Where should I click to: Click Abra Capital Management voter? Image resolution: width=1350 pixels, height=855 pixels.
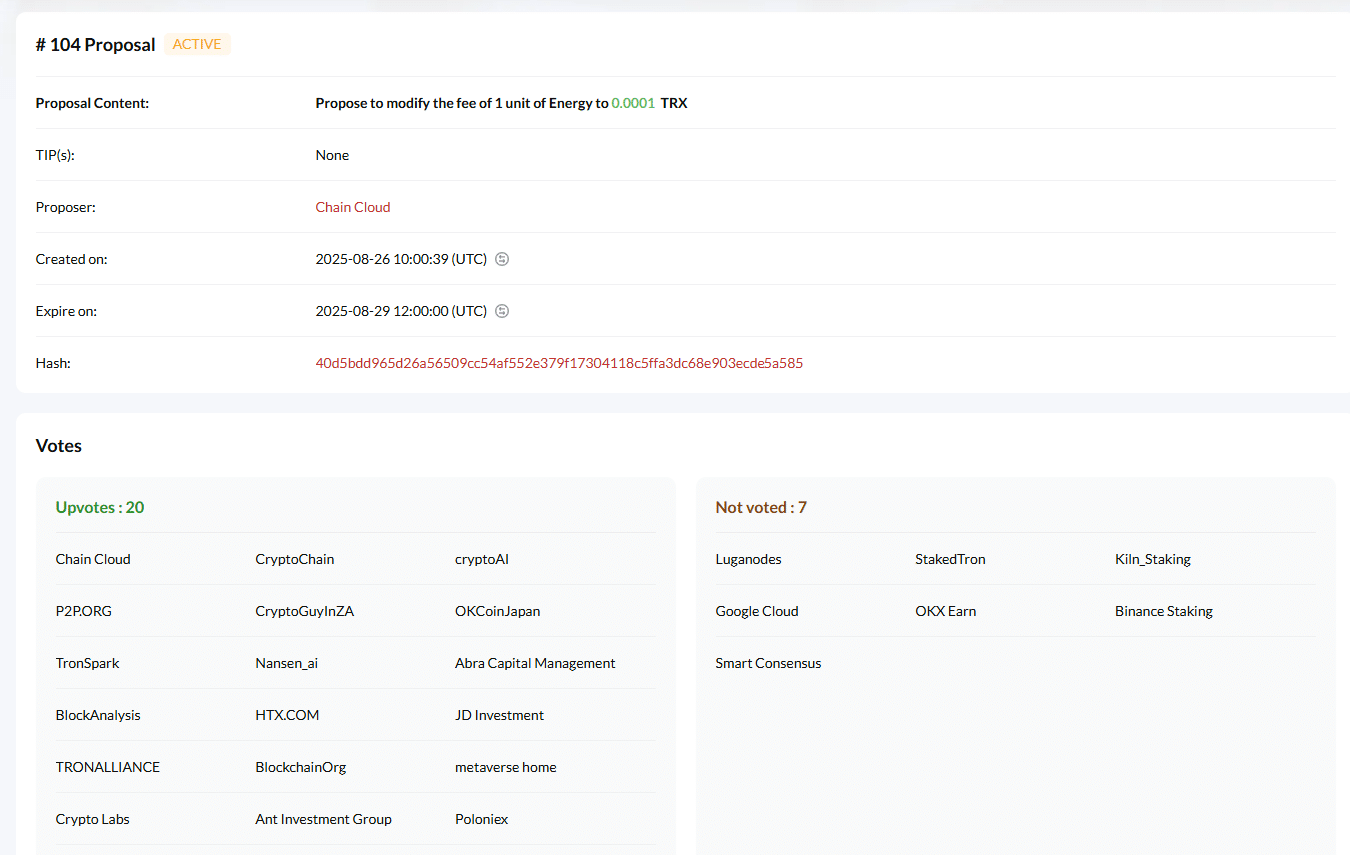[x=535, y=663]
